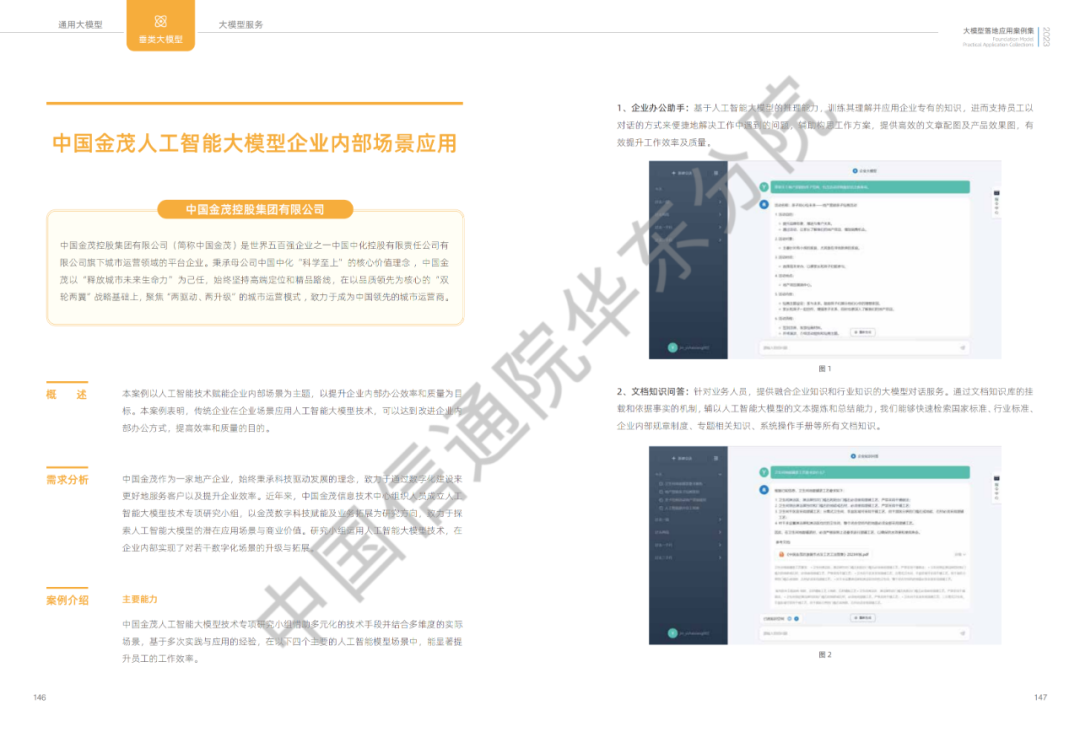Toggle the expand dropdown right of the PDF reference

(x=959, y=554)
